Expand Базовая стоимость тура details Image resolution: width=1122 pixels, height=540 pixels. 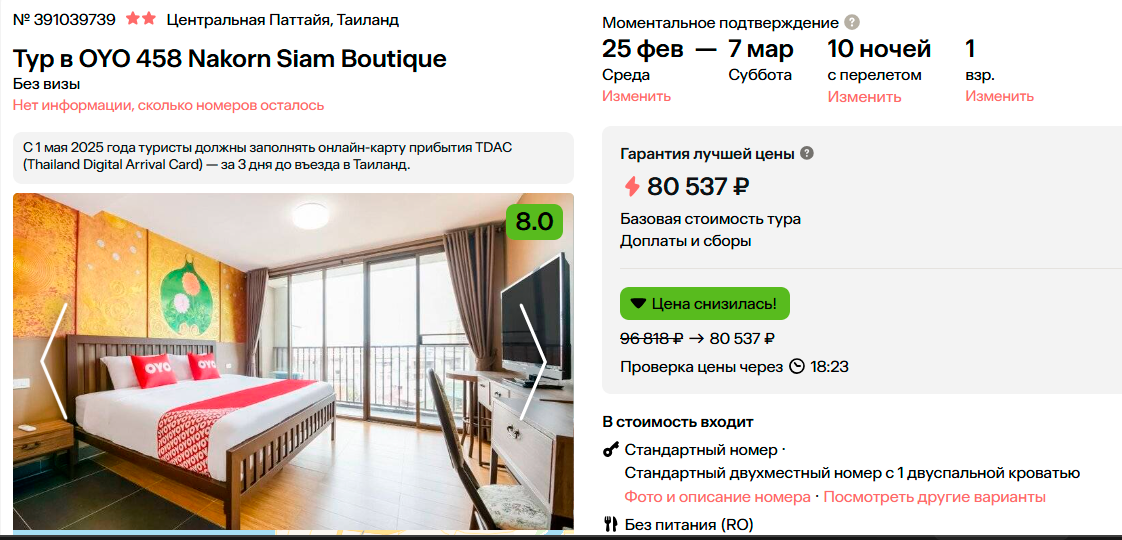(710, 219)
